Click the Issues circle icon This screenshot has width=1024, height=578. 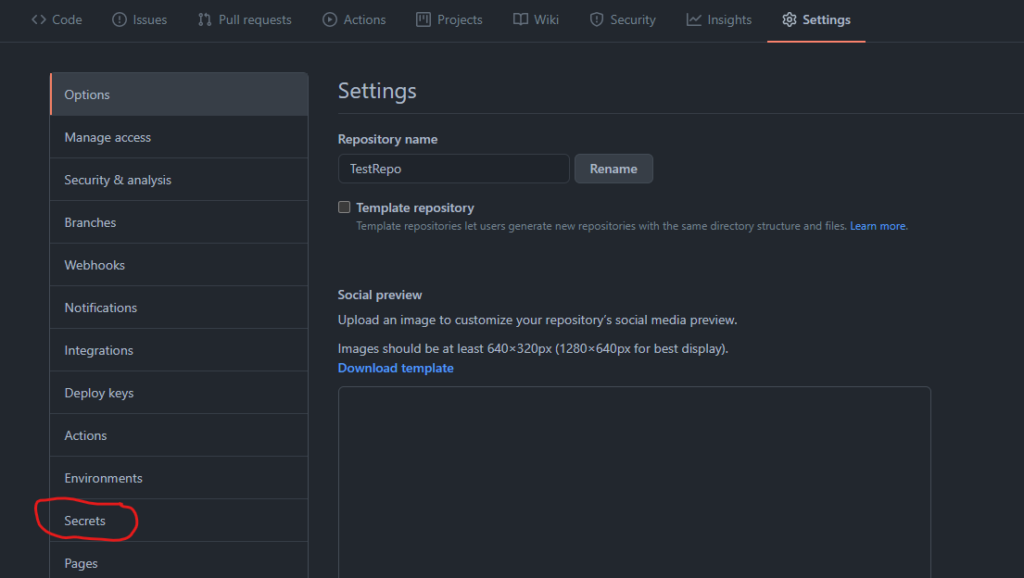[120, 20]
